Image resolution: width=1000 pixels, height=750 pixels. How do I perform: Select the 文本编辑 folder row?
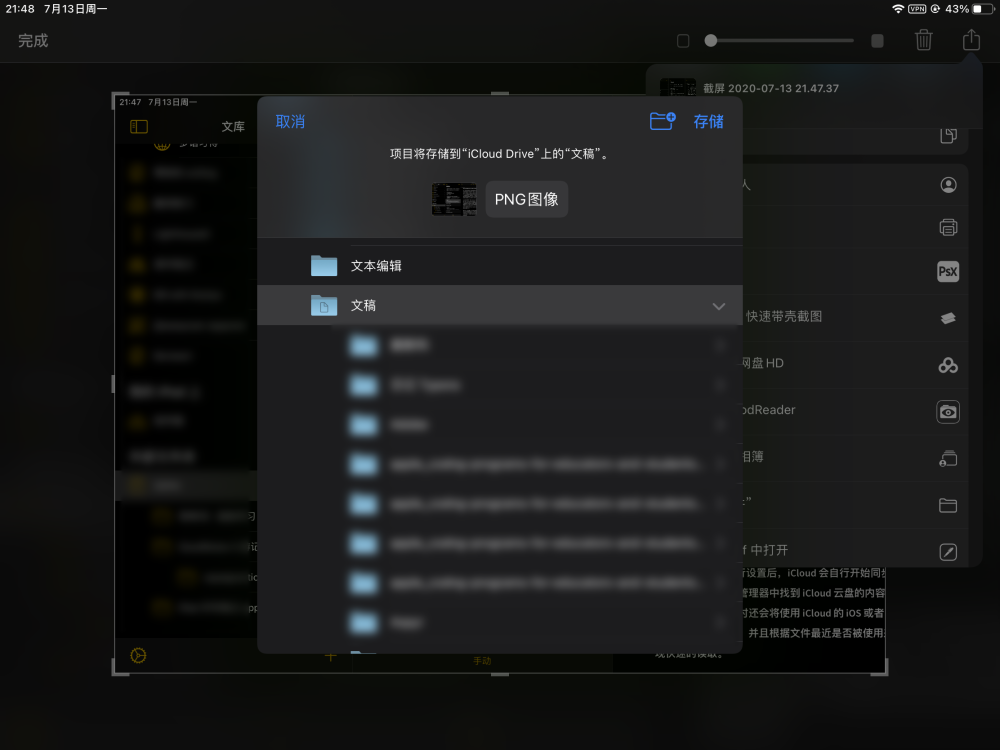pyautogui.click(x=500, y=265)
